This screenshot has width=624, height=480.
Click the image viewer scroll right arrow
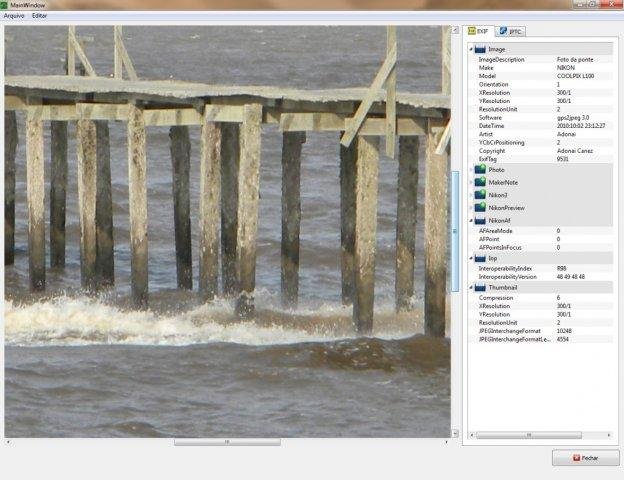click(447, 442)
